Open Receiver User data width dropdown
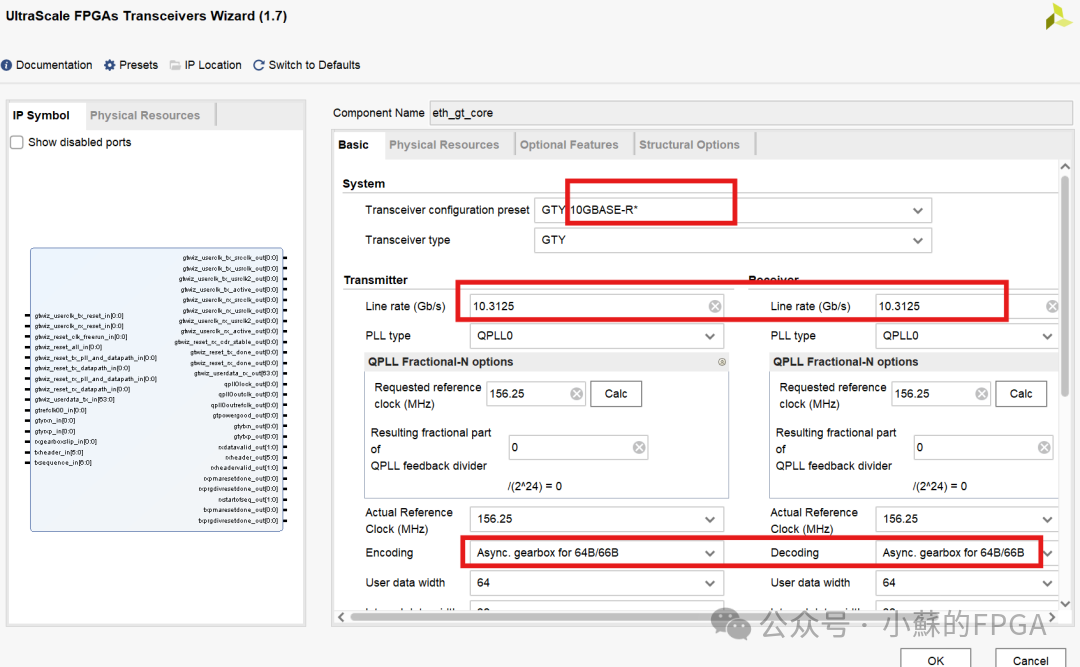Viewport: 1080px width, 667px height. click(x=1047, y=583)
